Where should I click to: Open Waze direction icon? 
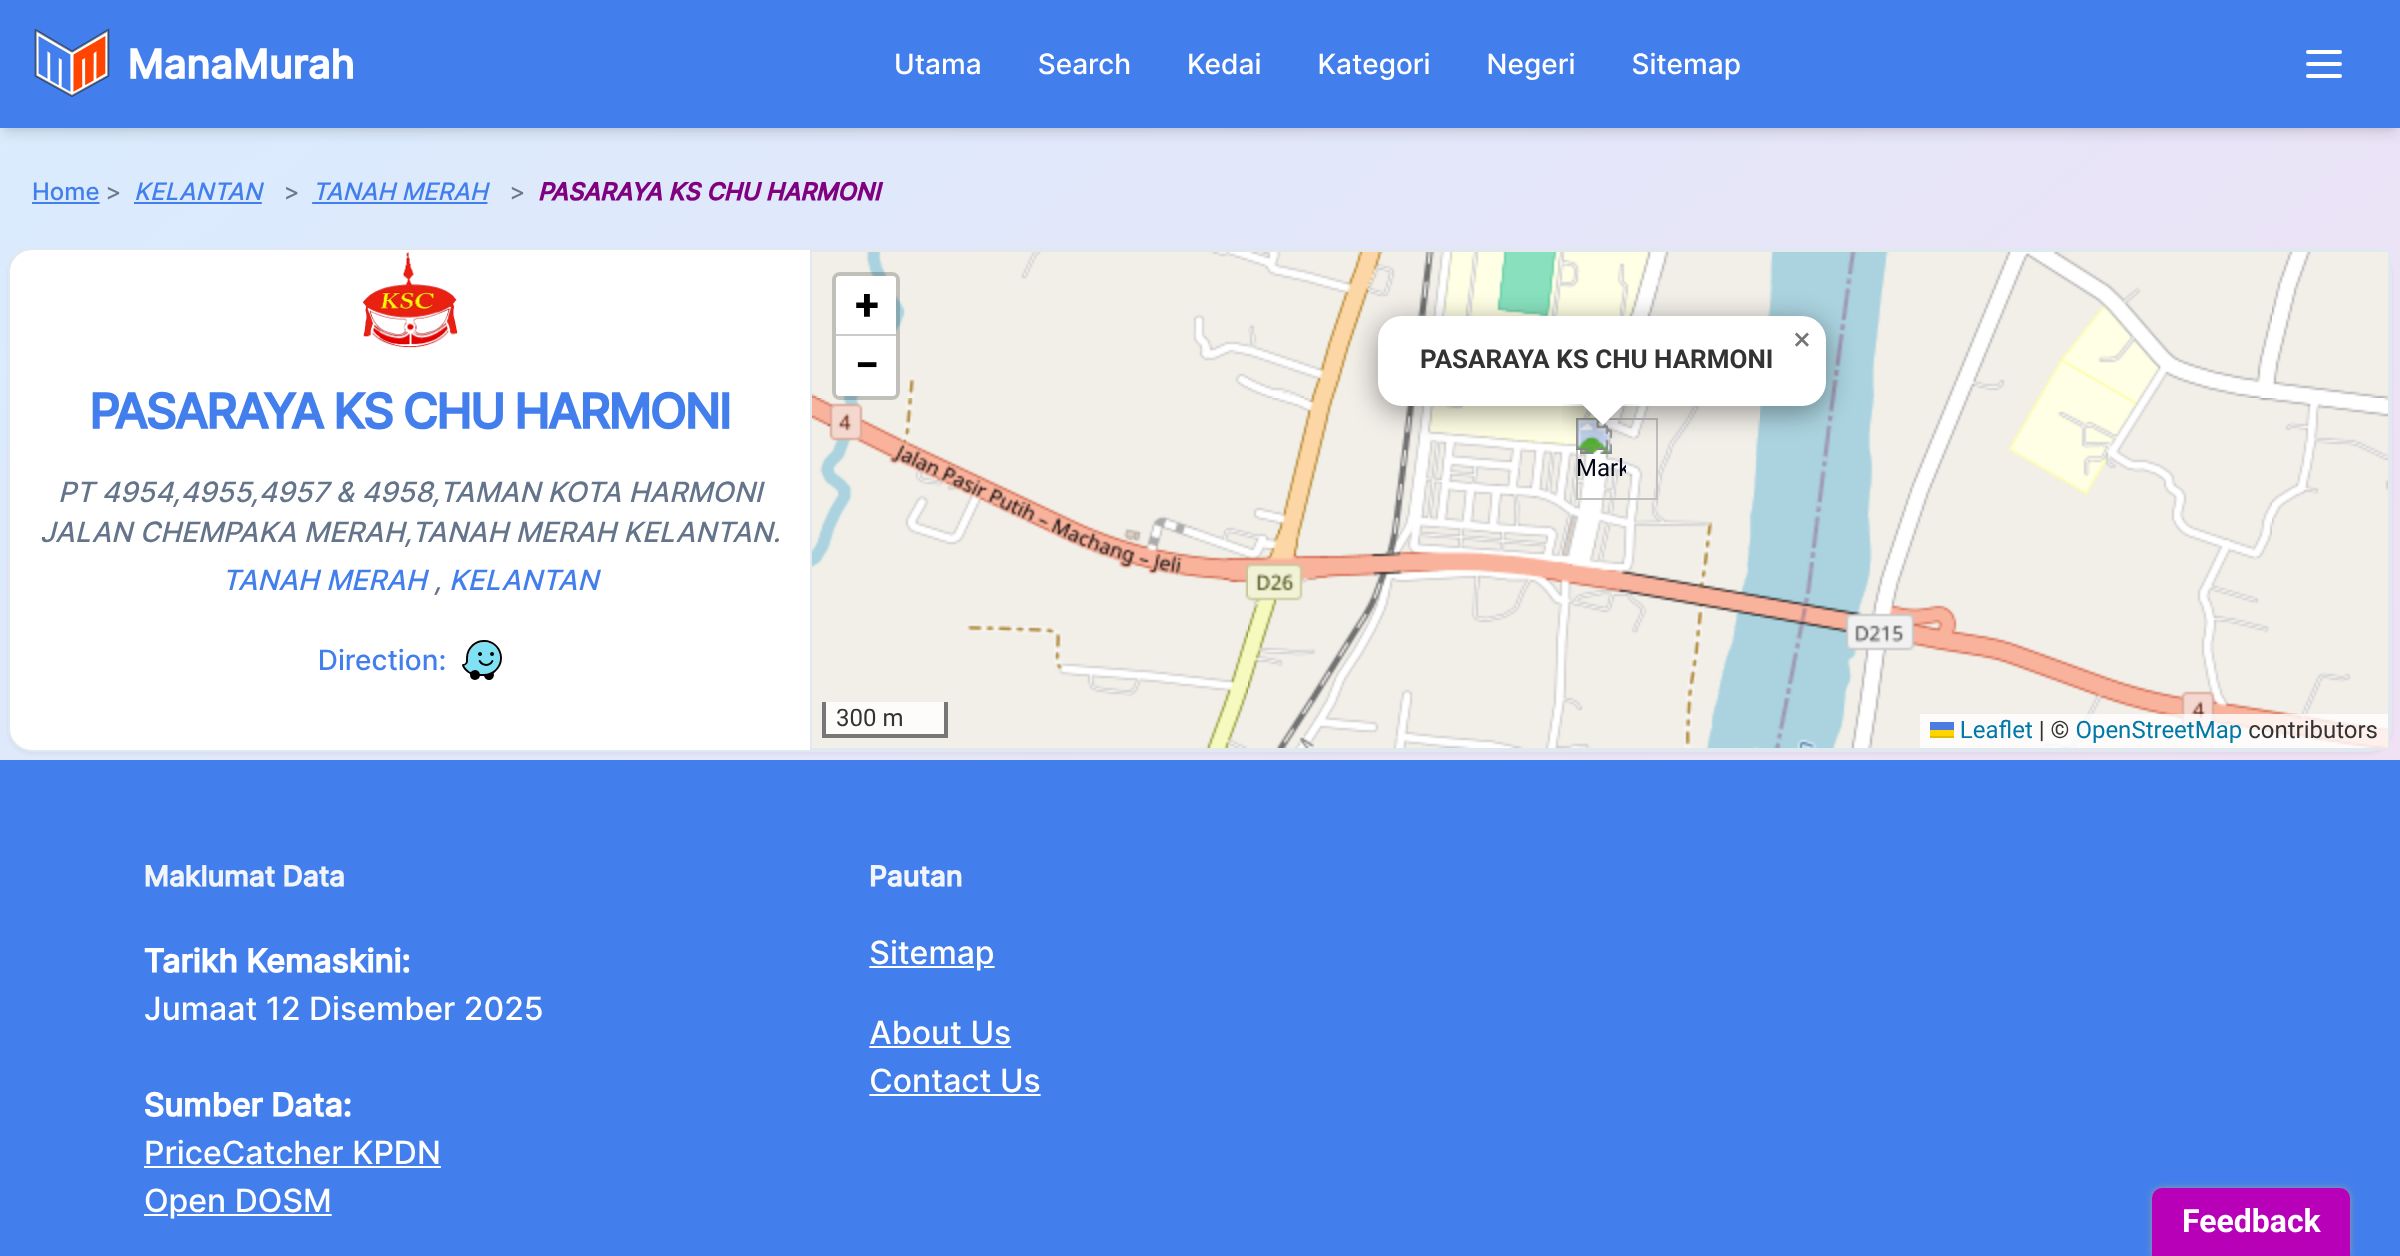(x=482, y=660)
